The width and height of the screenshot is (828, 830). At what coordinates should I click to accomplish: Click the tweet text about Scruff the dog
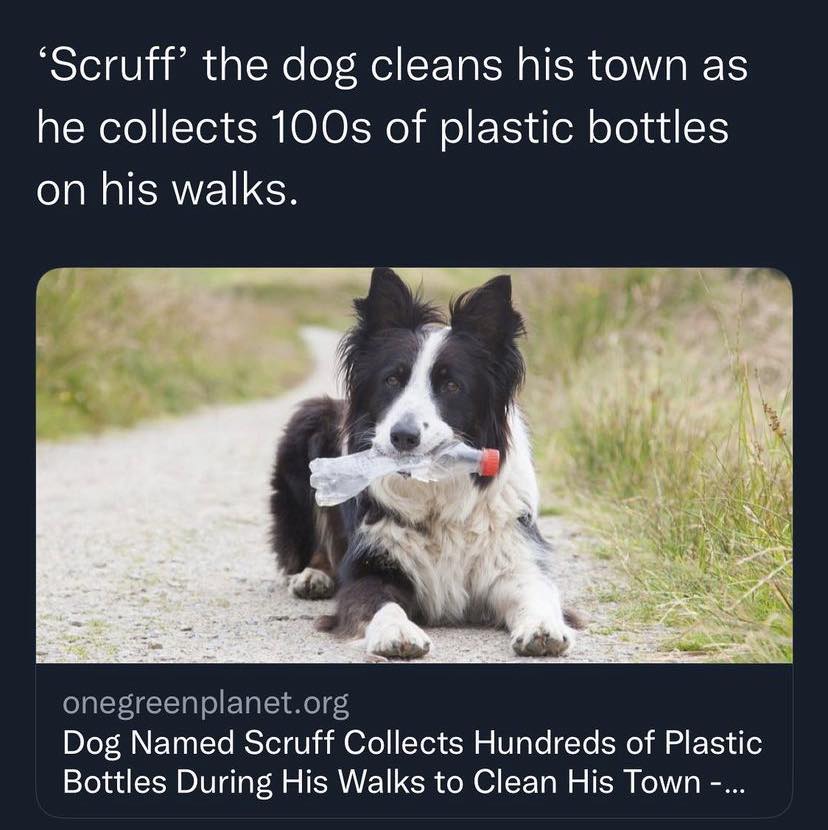click(392, 128)
